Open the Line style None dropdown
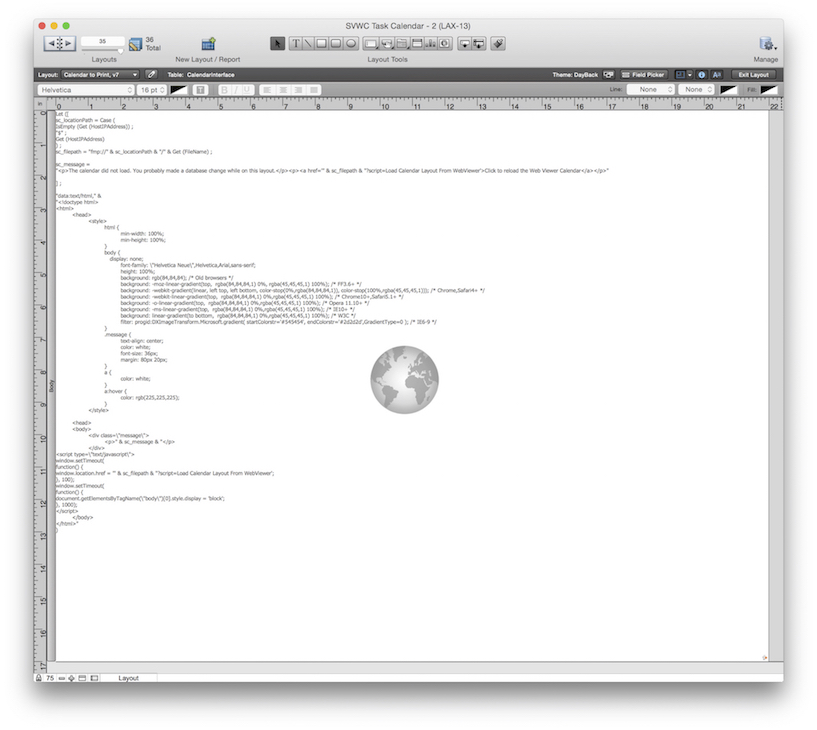 (651, 90)
